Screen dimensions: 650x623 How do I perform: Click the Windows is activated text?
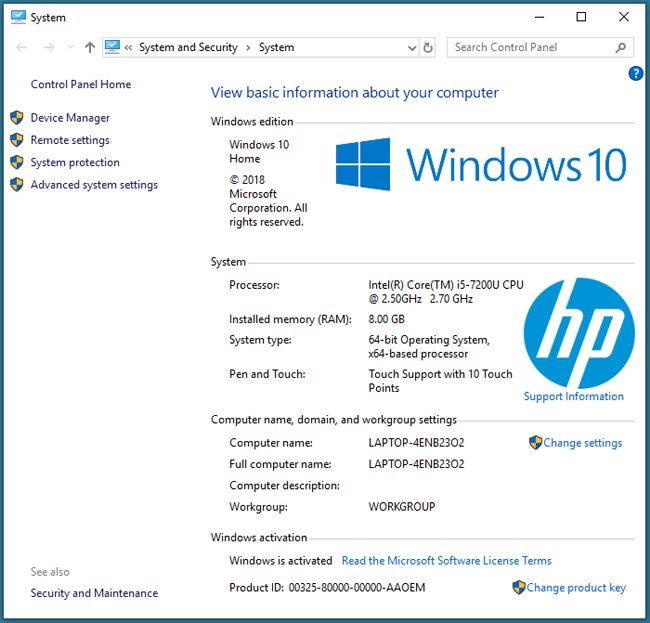click(281, 560)
